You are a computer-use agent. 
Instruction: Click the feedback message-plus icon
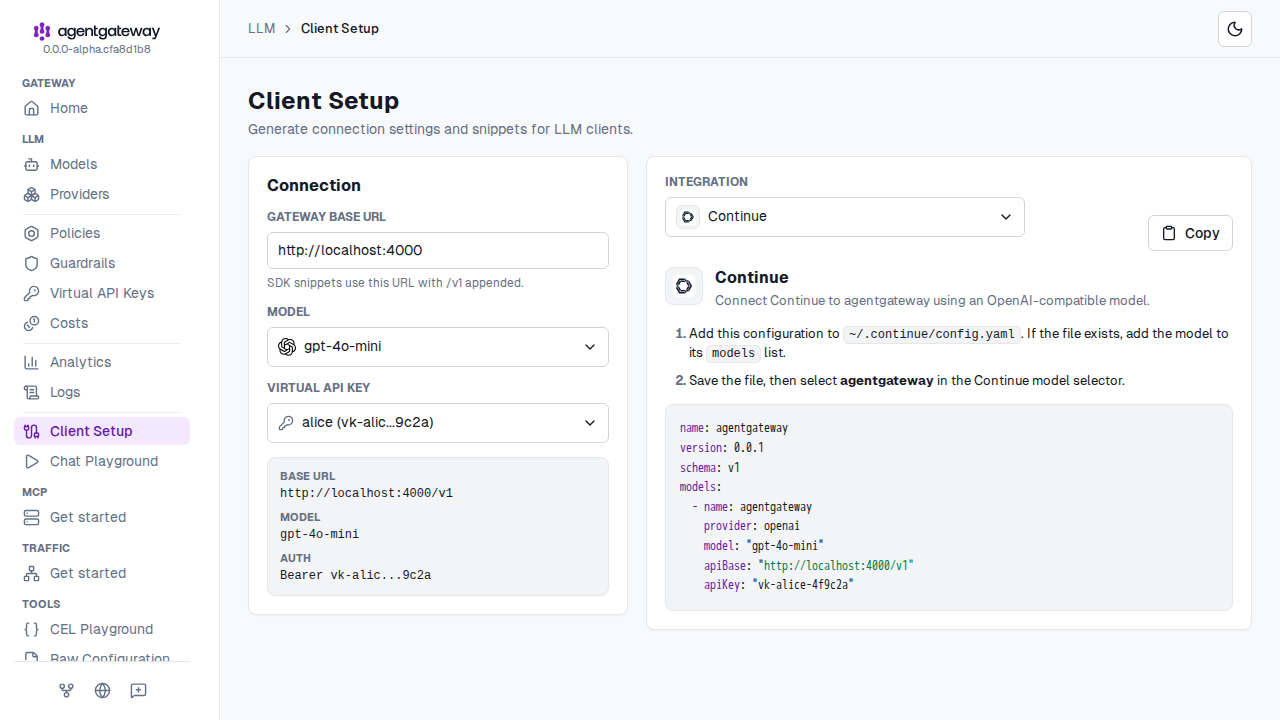[x=138, y=690]
